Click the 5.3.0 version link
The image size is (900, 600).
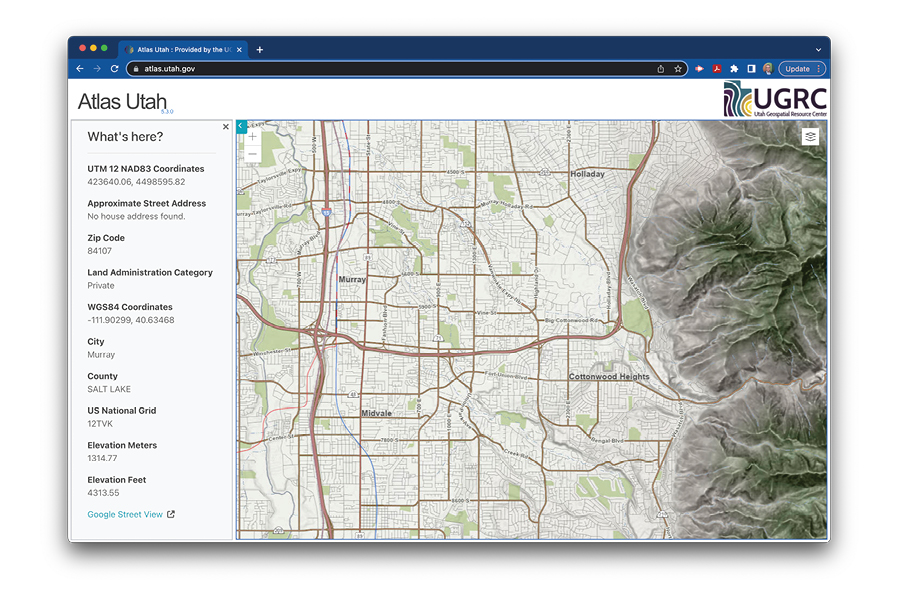167,111
